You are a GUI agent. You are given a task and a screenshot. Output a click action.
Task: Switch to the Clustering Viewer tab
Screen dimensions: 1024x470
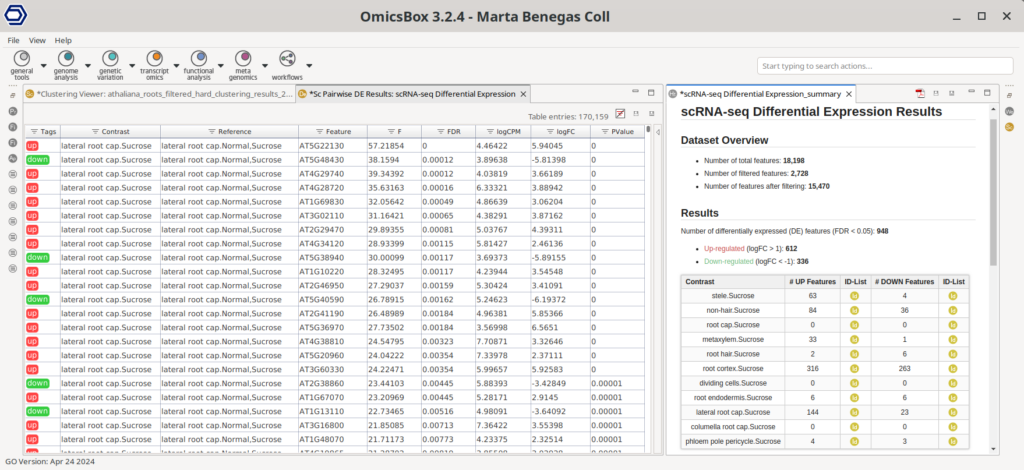click(x=160, y=94)
